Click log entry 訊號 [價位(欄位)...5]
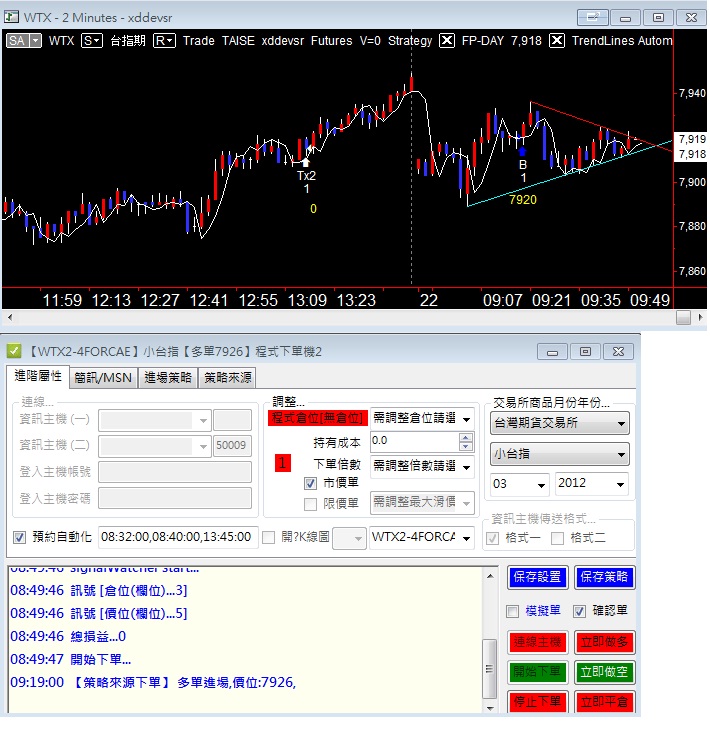Image resolution: width=710 pixels, height=734 pixels. [99, 614]
